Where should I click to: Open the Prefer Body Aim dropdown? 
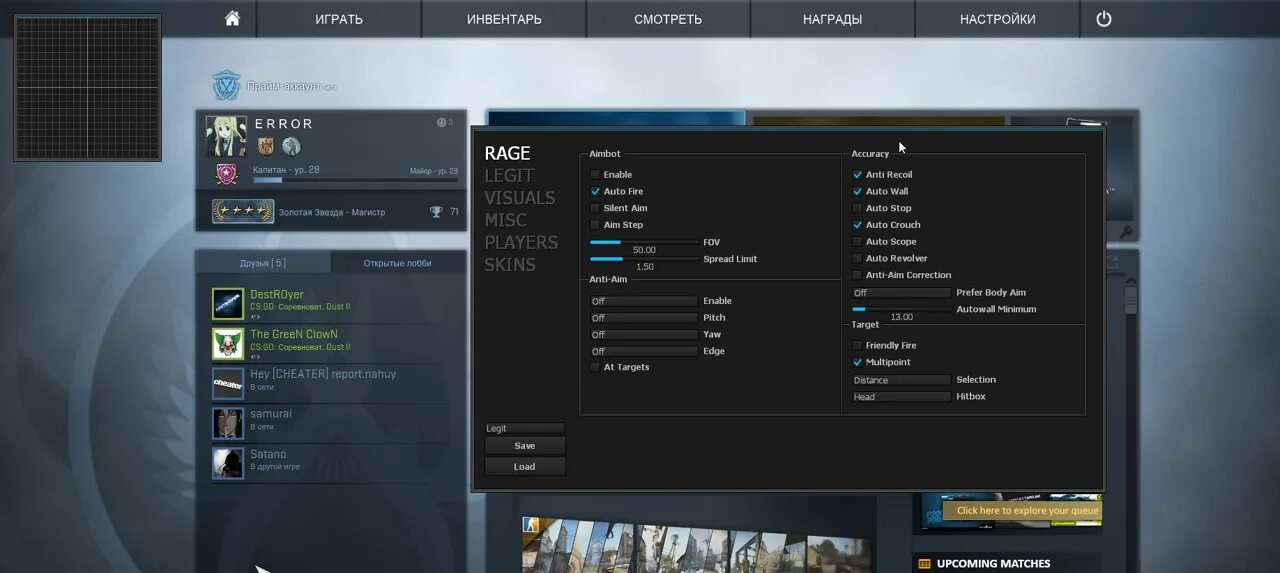(x=901, y=293)
